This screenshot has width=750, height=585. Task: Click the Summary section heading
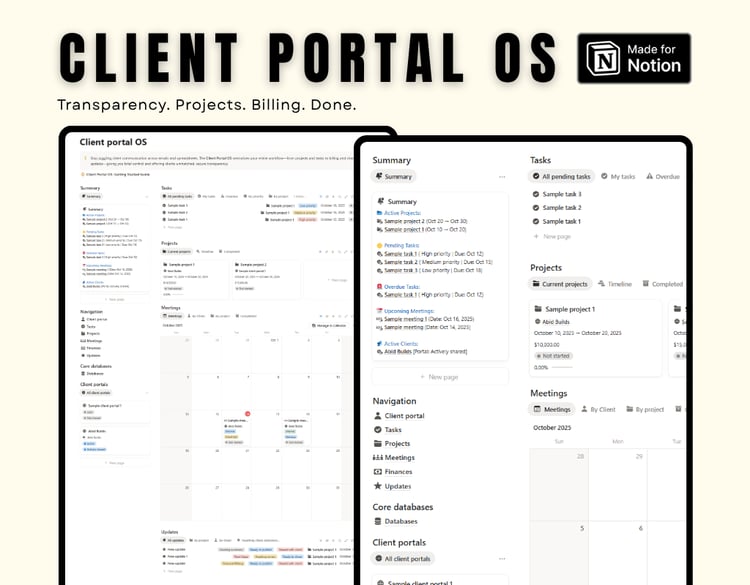click(391, 160)
